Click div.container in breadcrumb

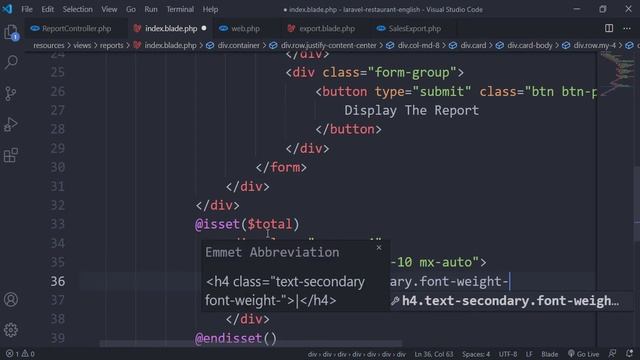238,45
